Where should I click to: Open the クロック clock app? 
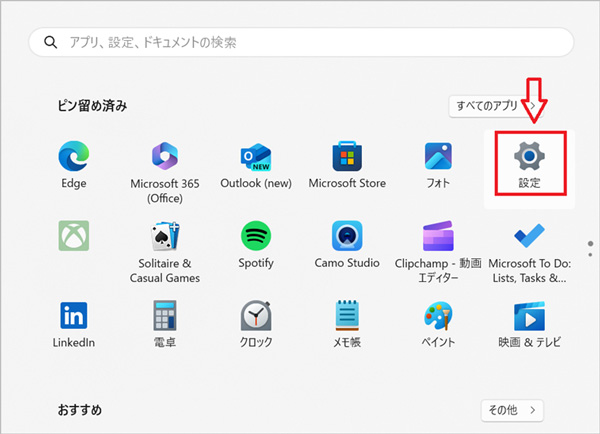coord(256,315)
